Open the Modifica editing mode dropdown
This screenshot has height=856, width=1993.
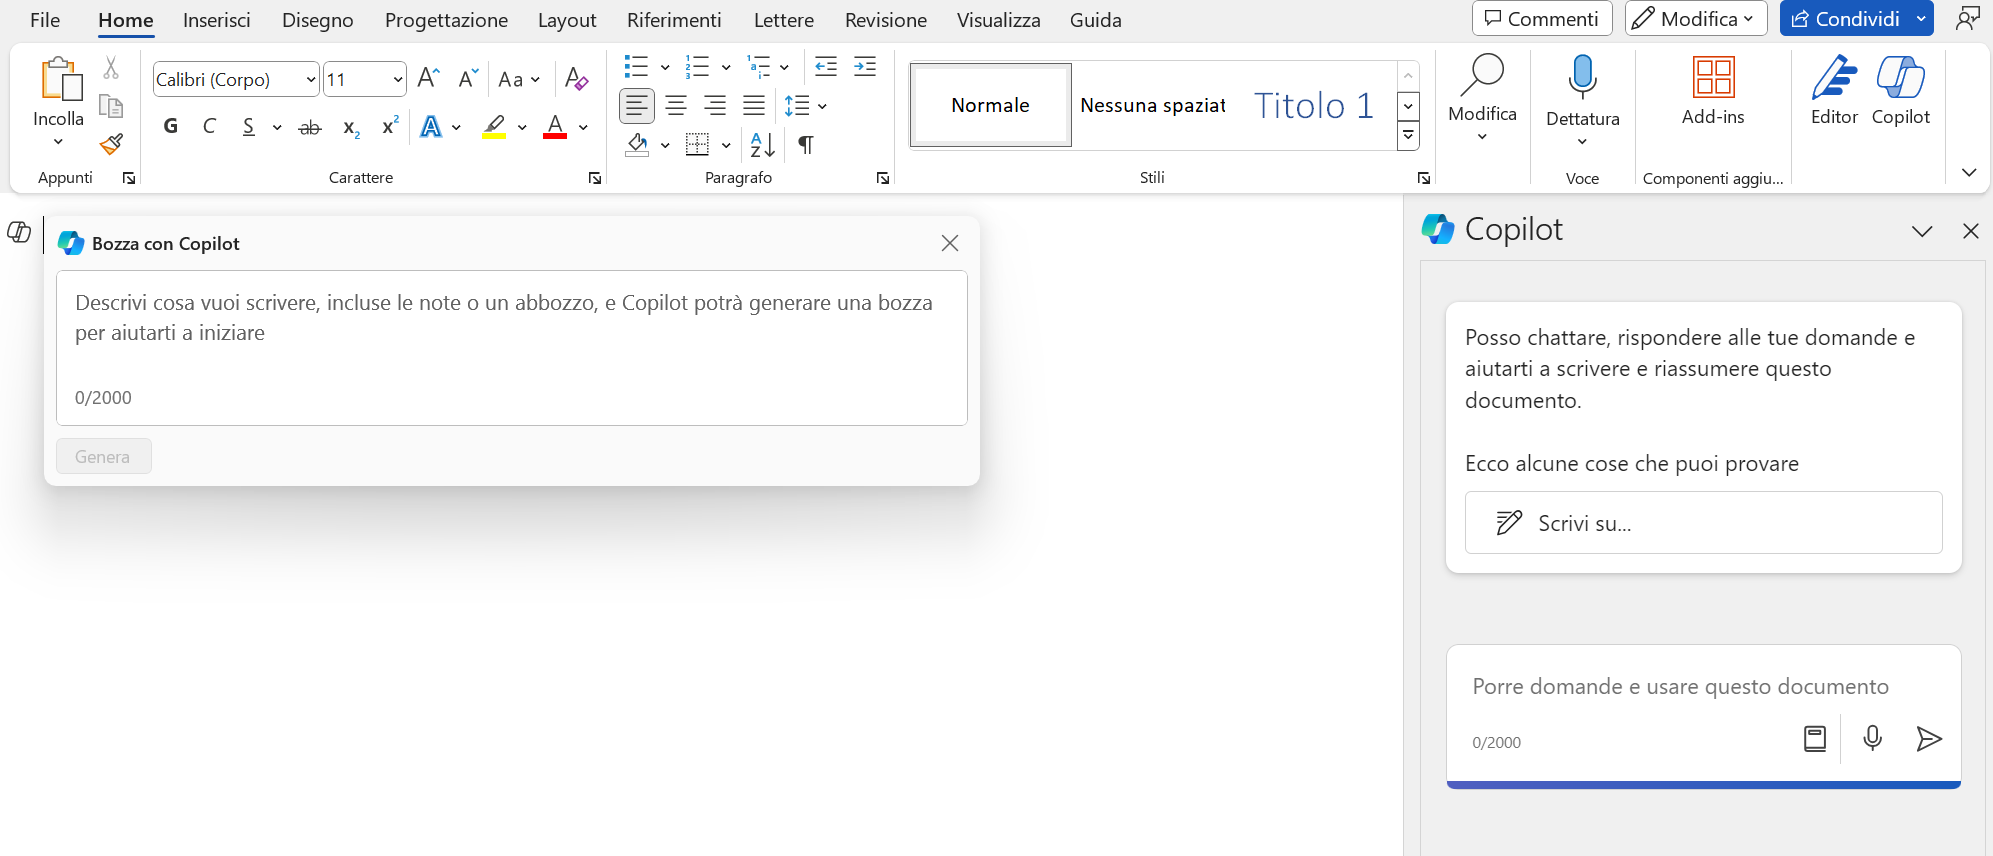tap(1696, 18)
